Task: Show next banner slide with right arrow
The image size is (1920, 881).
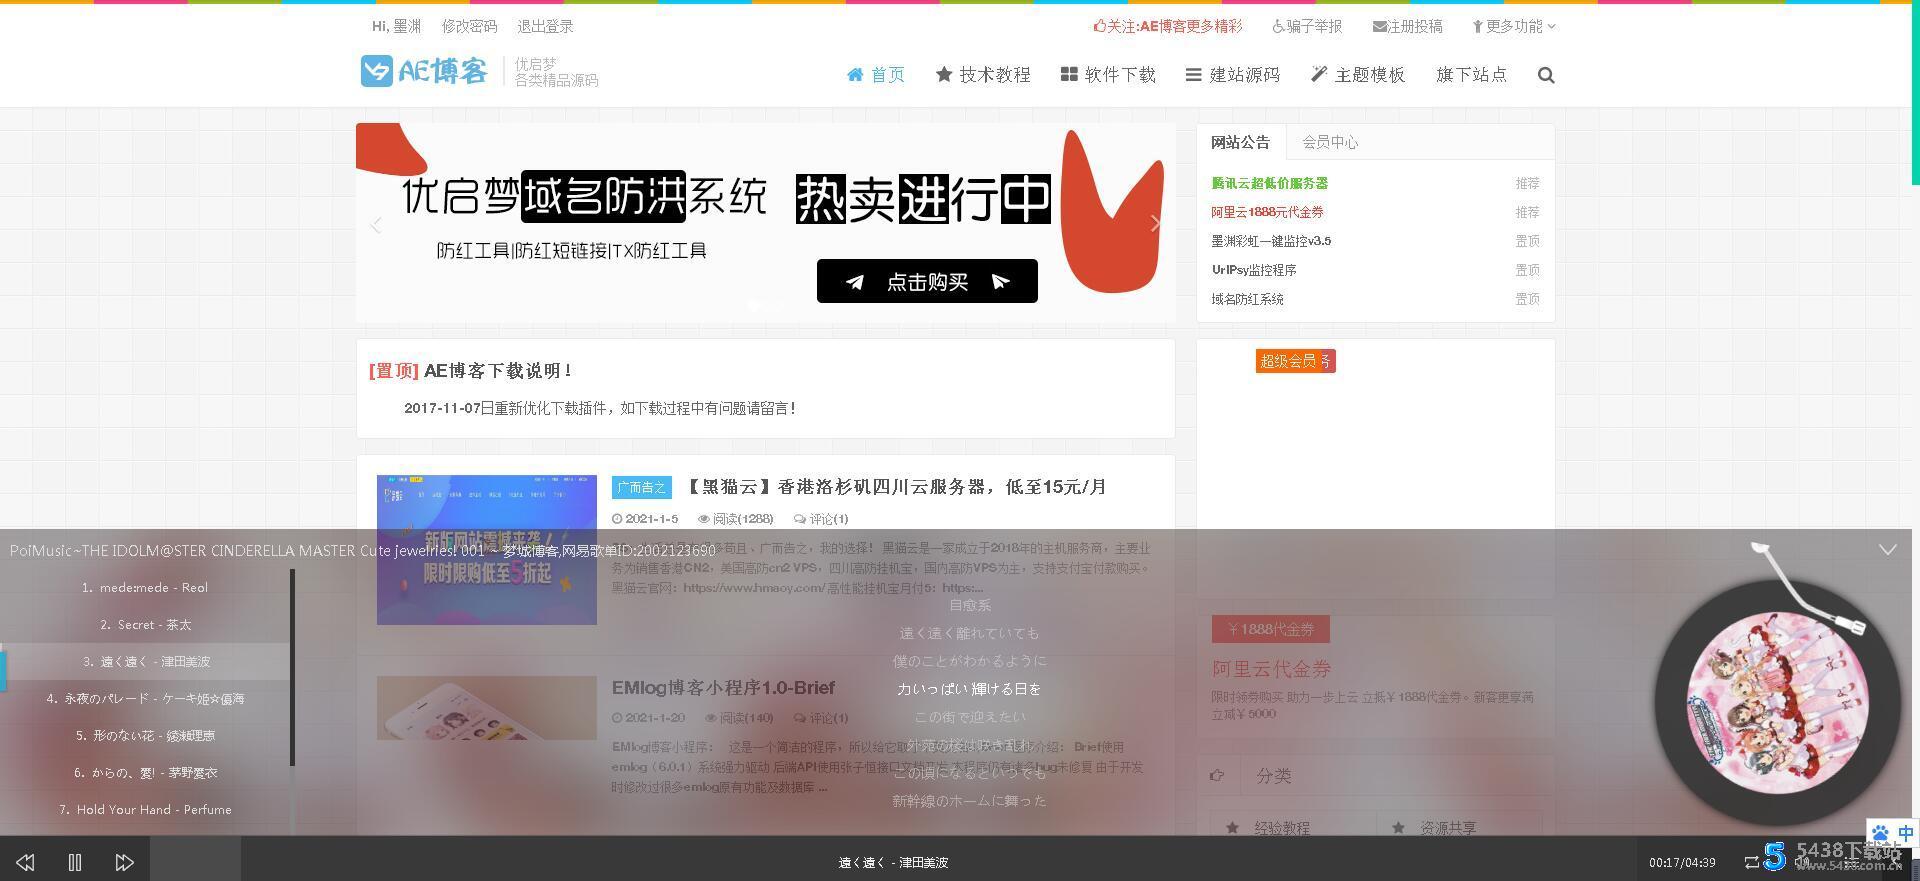Action: coord(1155,224)
